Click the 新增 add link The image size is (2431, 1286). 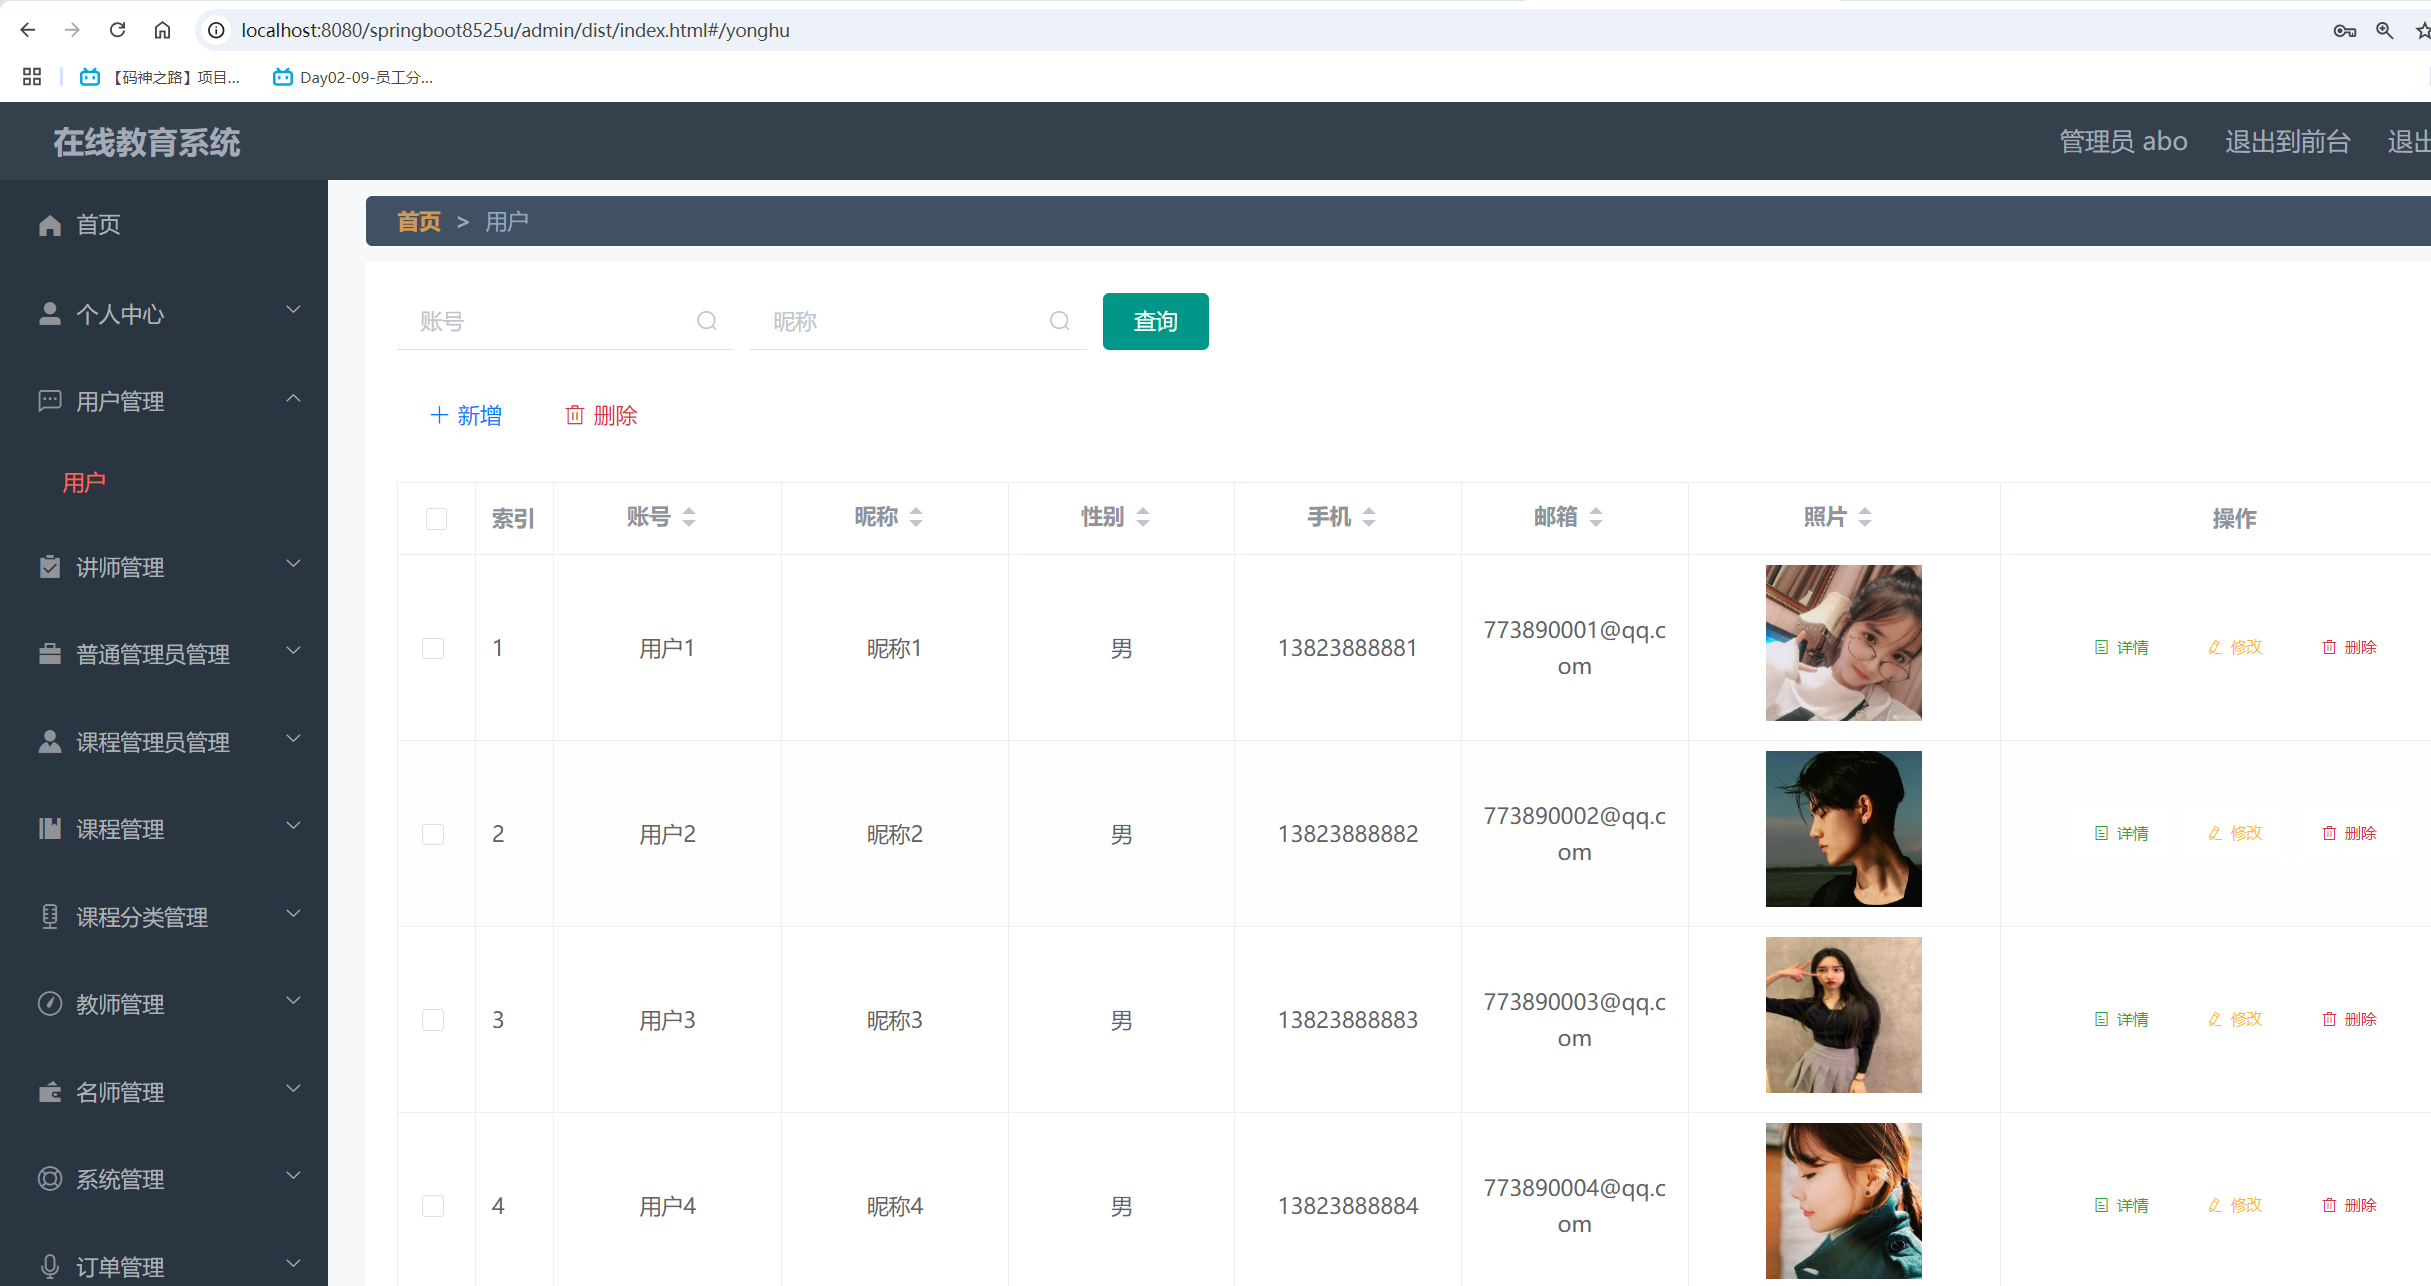pyautogui.click(x=466, y=415)
